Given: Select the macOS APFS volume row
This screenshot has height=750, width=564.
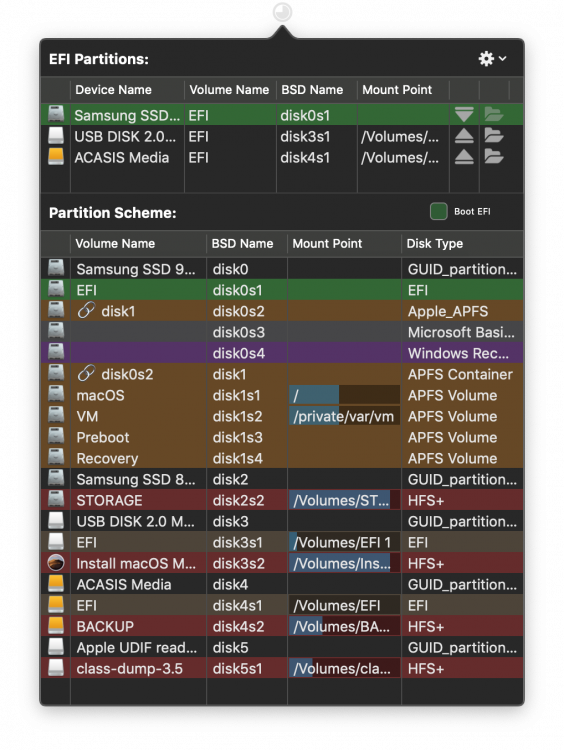Looking at the screenshot, I should pos(282,395).
